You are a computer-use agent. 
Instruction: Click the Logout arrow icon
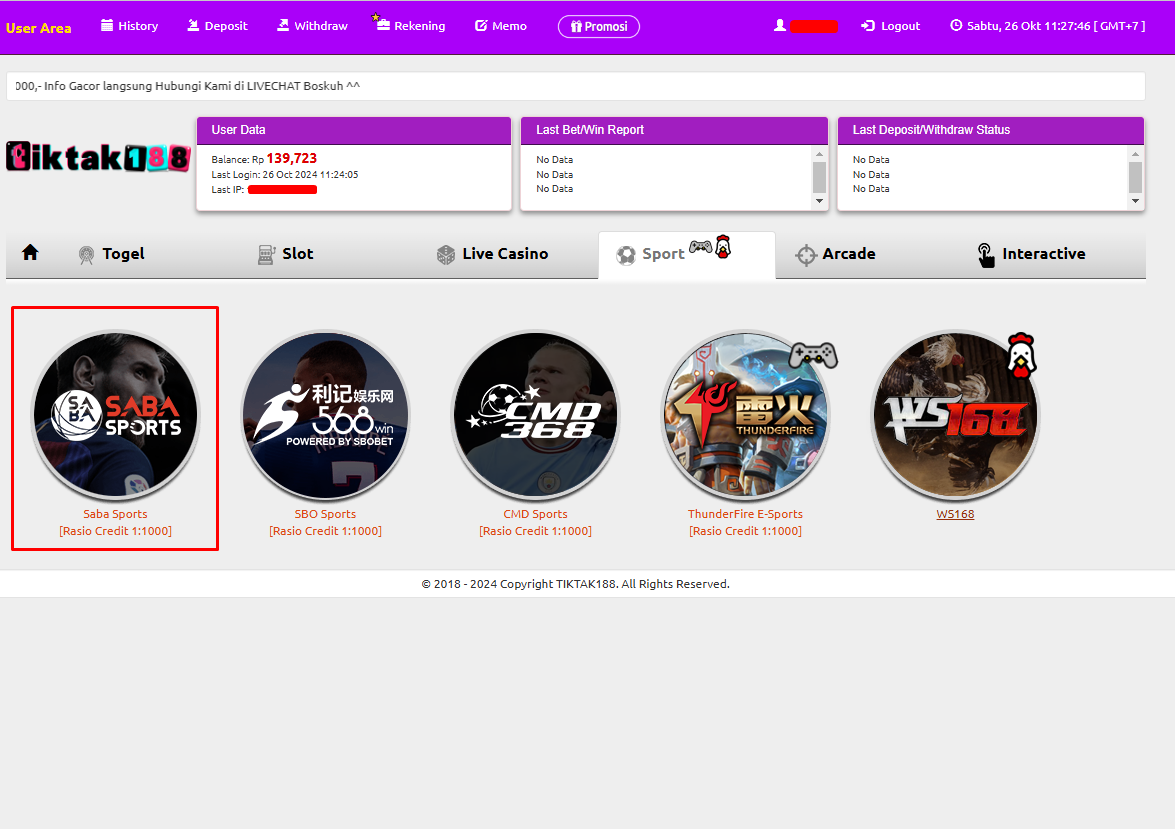[x=868, y=25]
